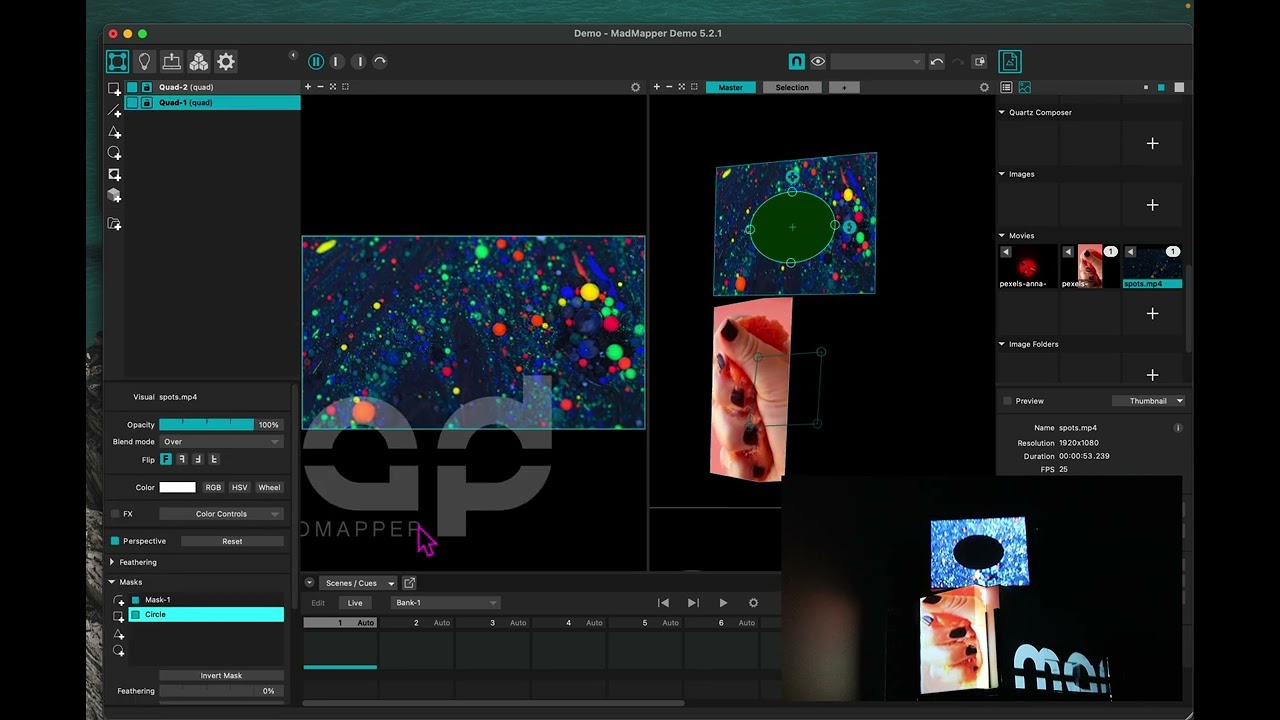Viewport: 1280px width, 720px height.
Task: Open the media library document icon
Action: click(x=1009, y=62)
